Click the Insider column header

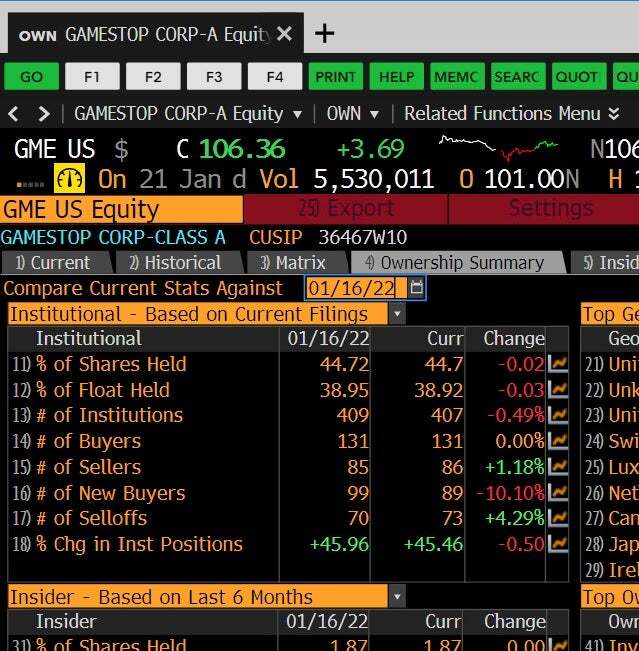[66, 622]
